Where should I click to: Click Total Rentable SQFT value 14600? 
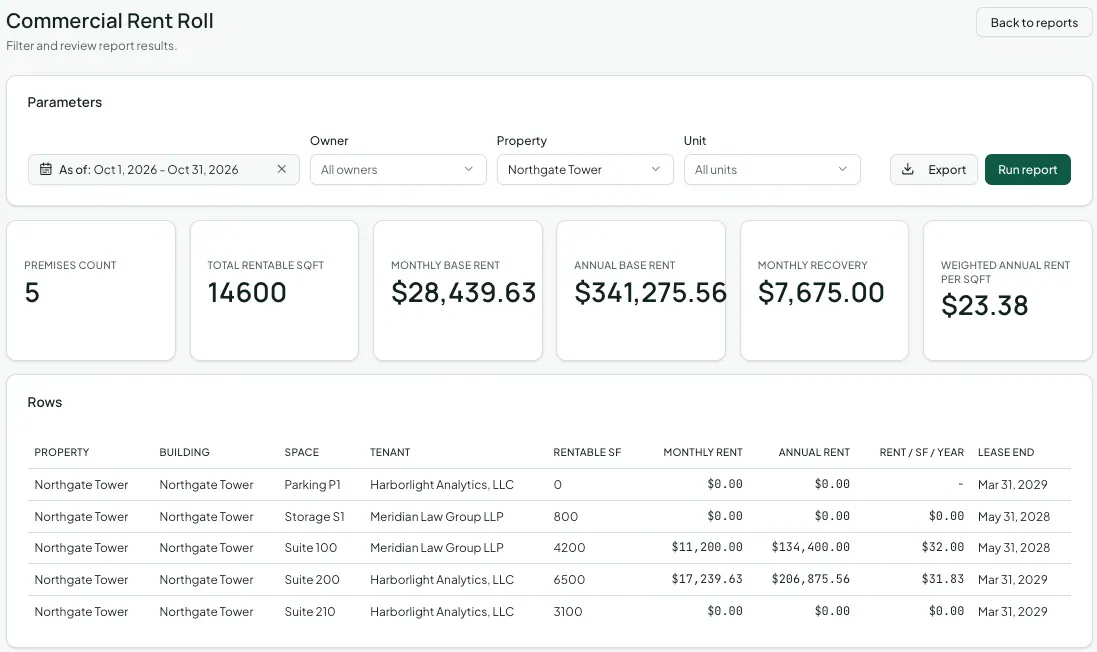coord(247,292)
